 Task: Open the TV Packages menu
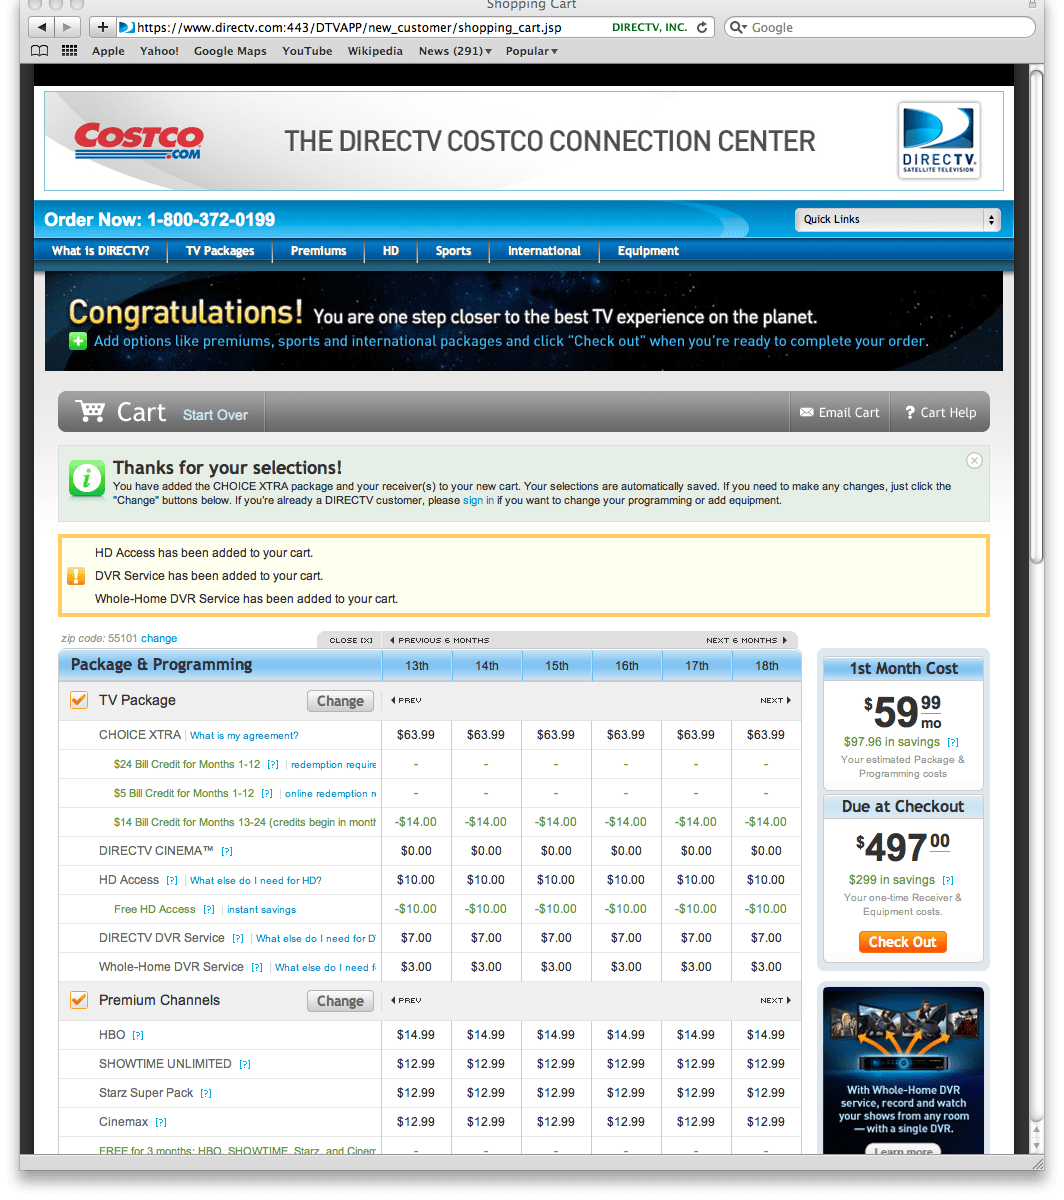[x=220, y=251]
